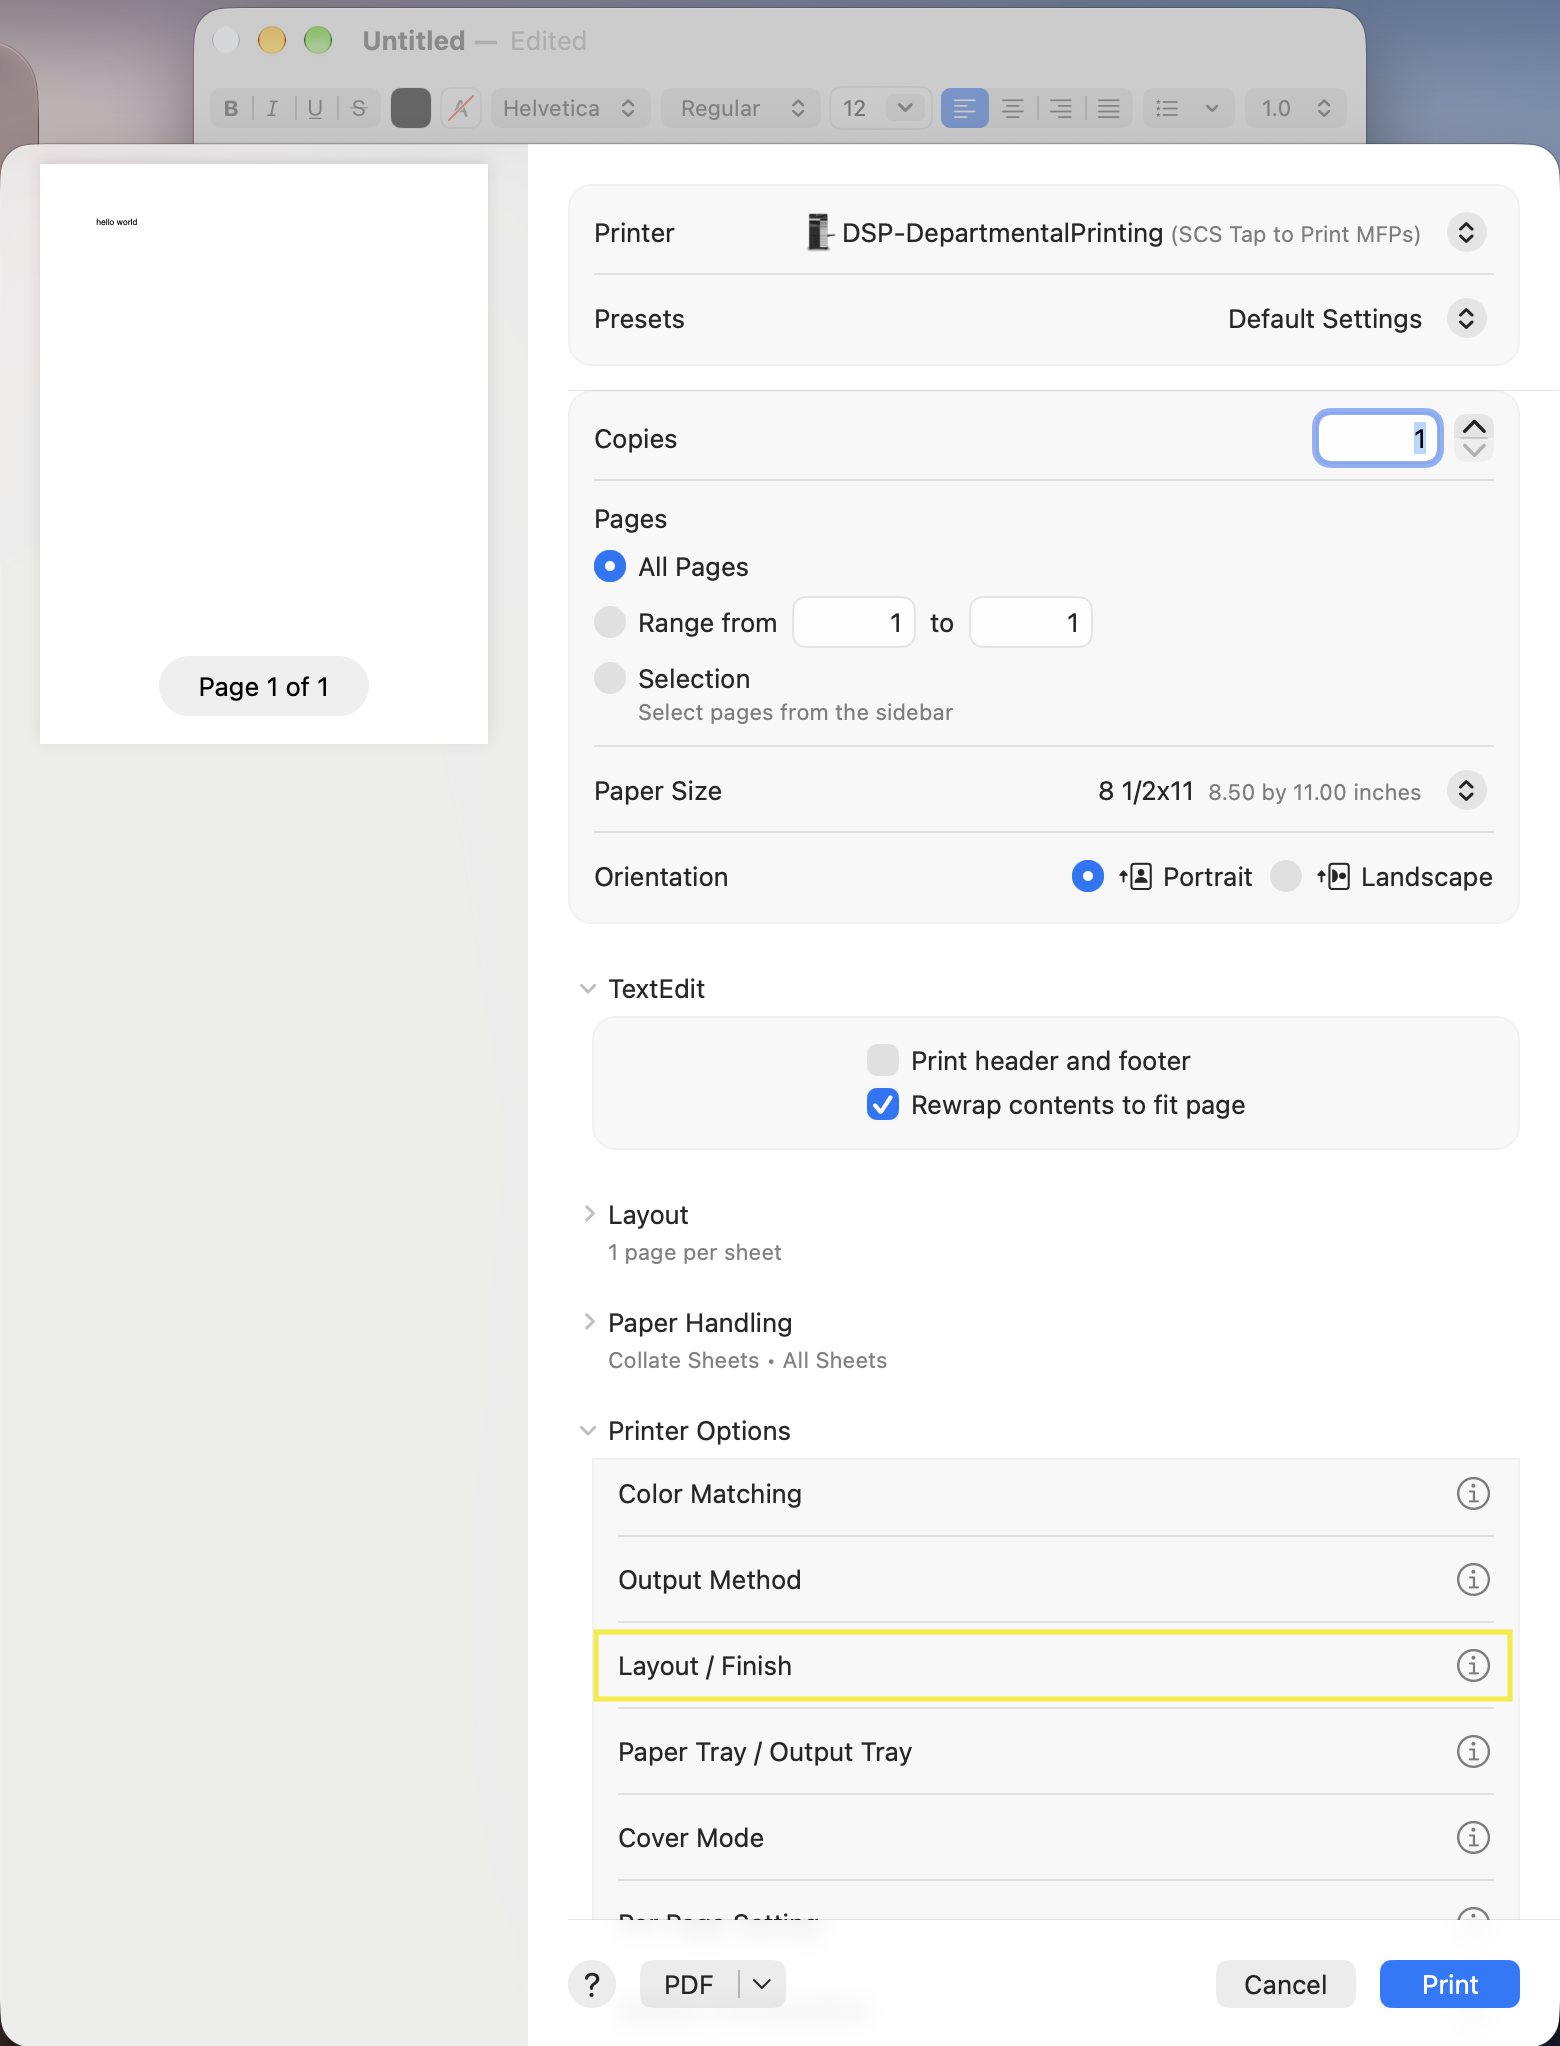Select the All Pages radio button

(x=610, y=566)
